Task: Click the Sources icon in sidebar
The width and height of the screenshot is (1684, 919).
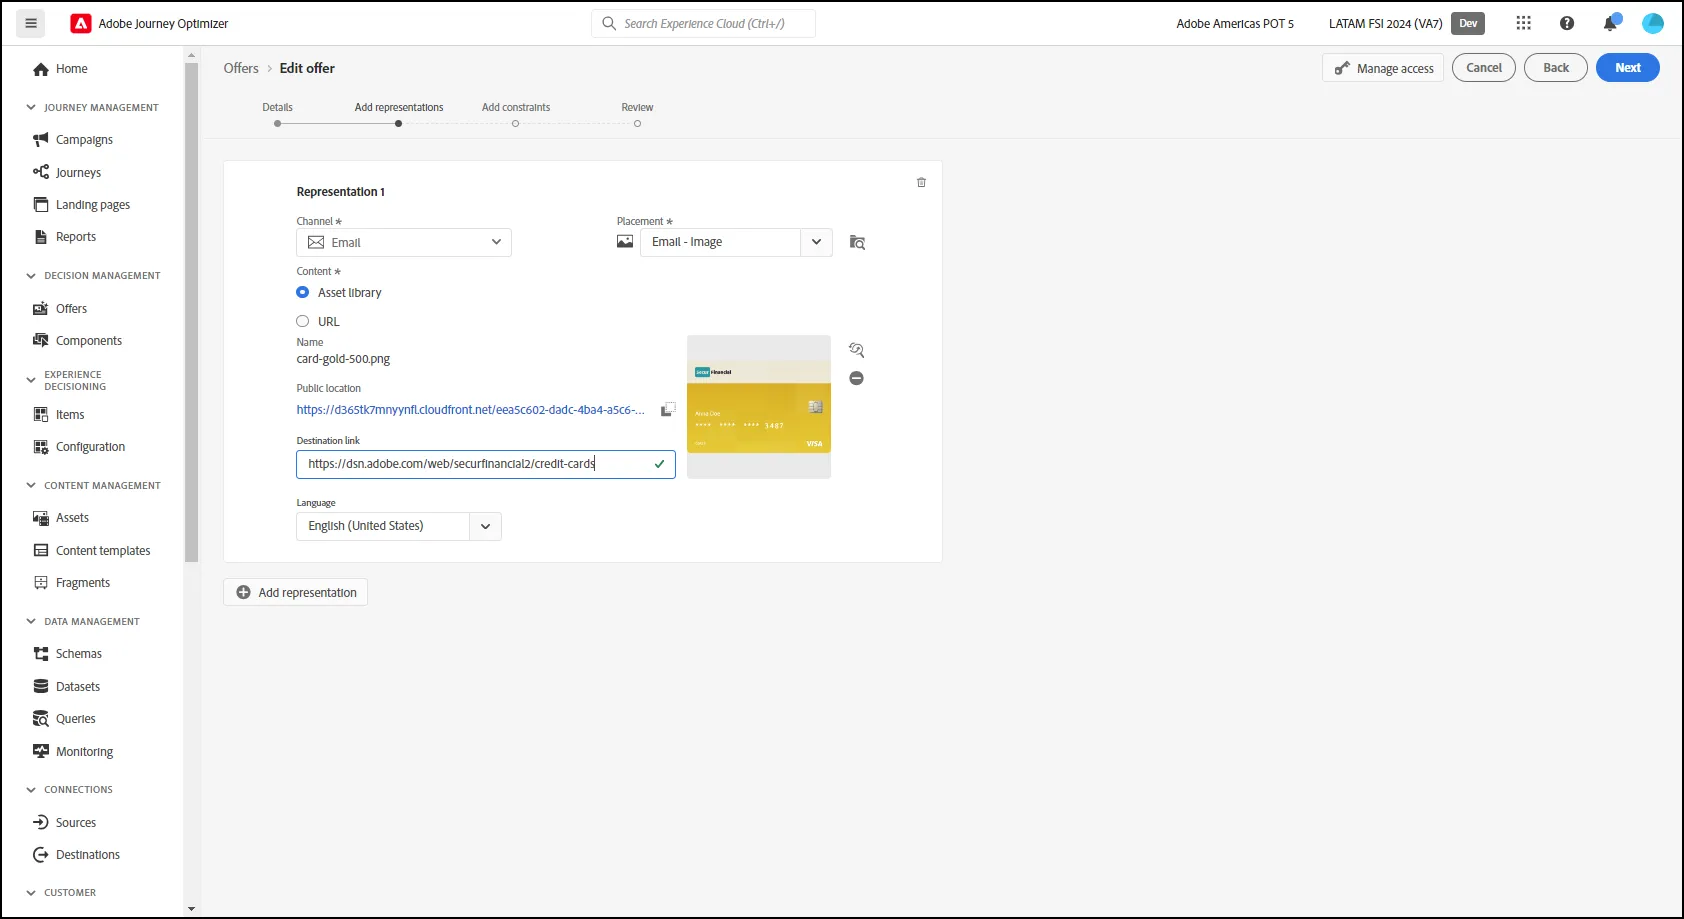Action: [x=41, y=822]
